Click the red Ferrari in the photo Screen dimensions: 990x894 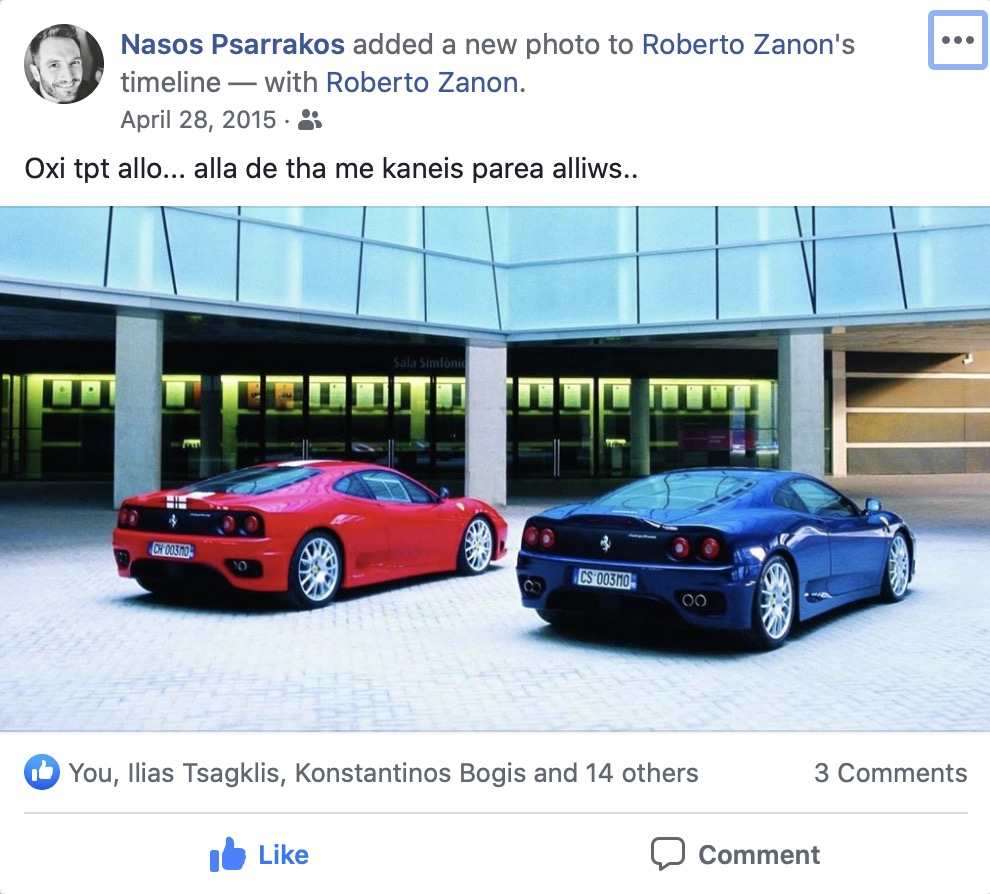pyautogui.click(x=309, y=532)
